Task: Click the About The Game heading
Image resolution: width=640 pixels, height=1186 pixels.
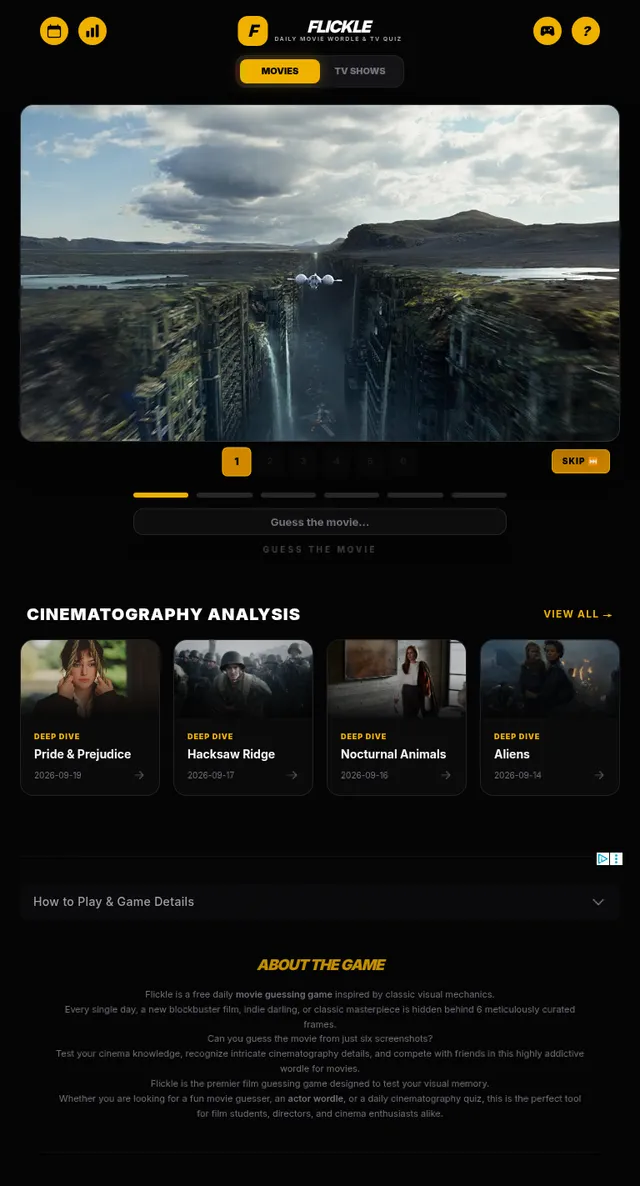Action: click(x=321, y=965)
